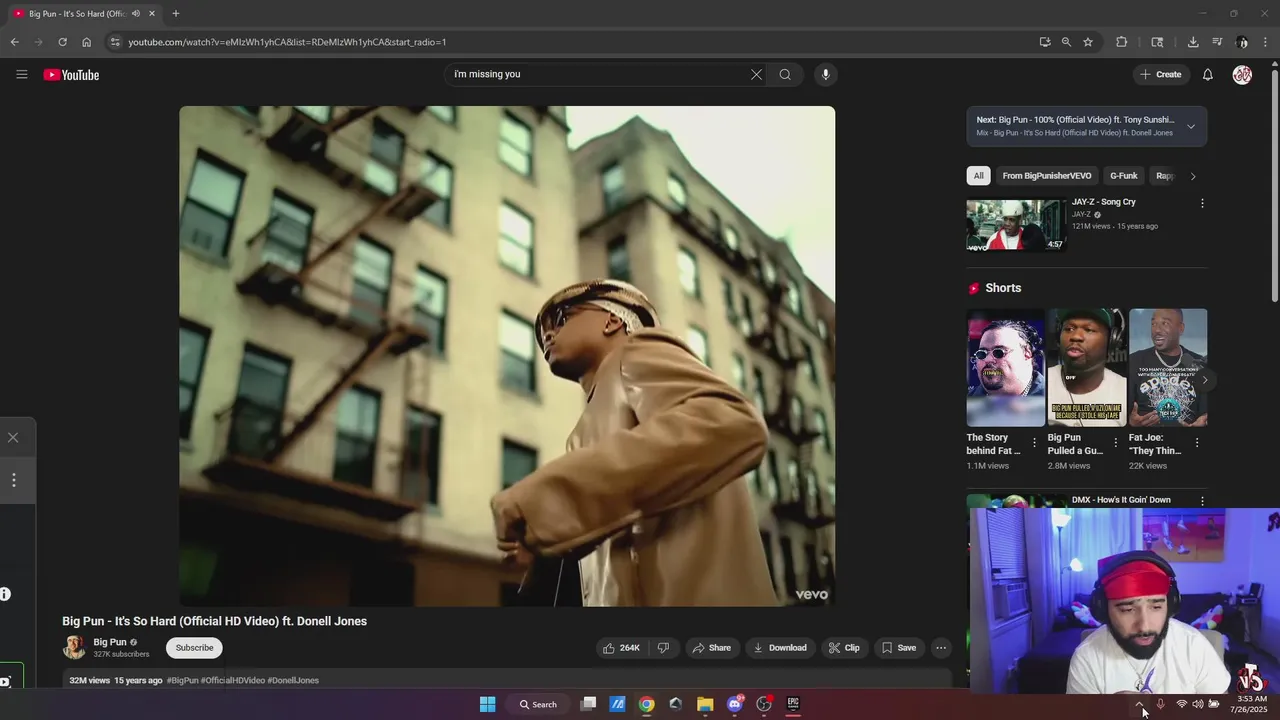The height and width of the screenshot is (720, 1280).
Task: Create a Clip of the video
Action: coord(844,648)
